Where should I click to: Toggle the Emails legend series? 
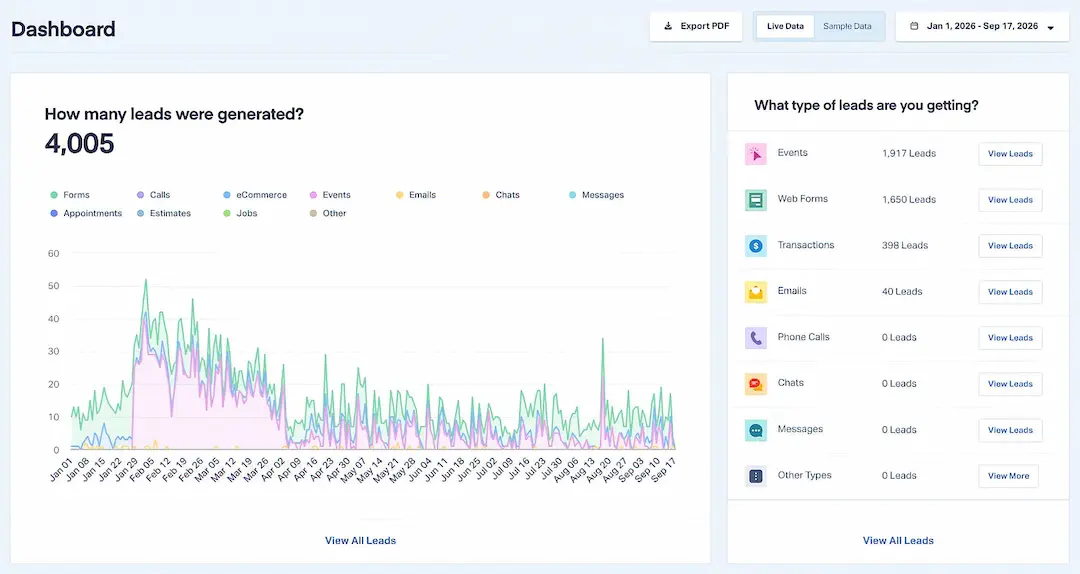click(416, 195)
